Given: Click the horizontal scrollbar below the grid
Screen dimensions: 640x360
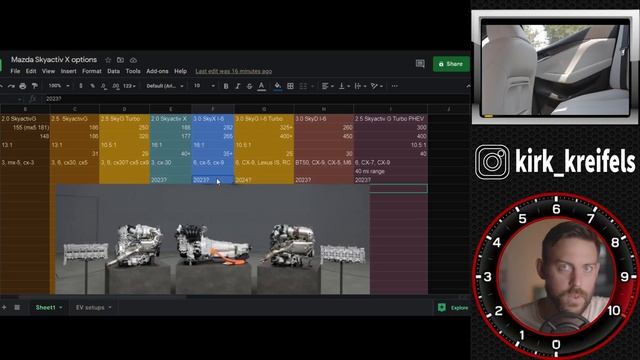Looking at the screenshot, I should 102,297.
